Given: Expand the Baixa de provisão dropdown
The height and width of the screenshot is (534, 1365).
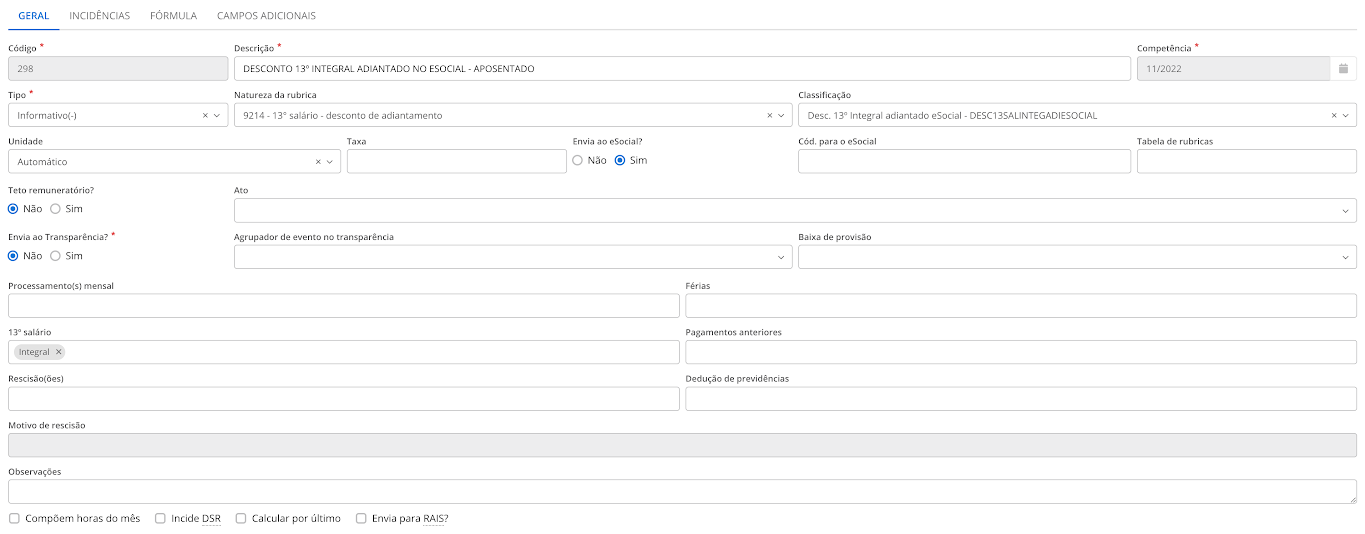Looking at the screenshot, I should coord(1345,257).
